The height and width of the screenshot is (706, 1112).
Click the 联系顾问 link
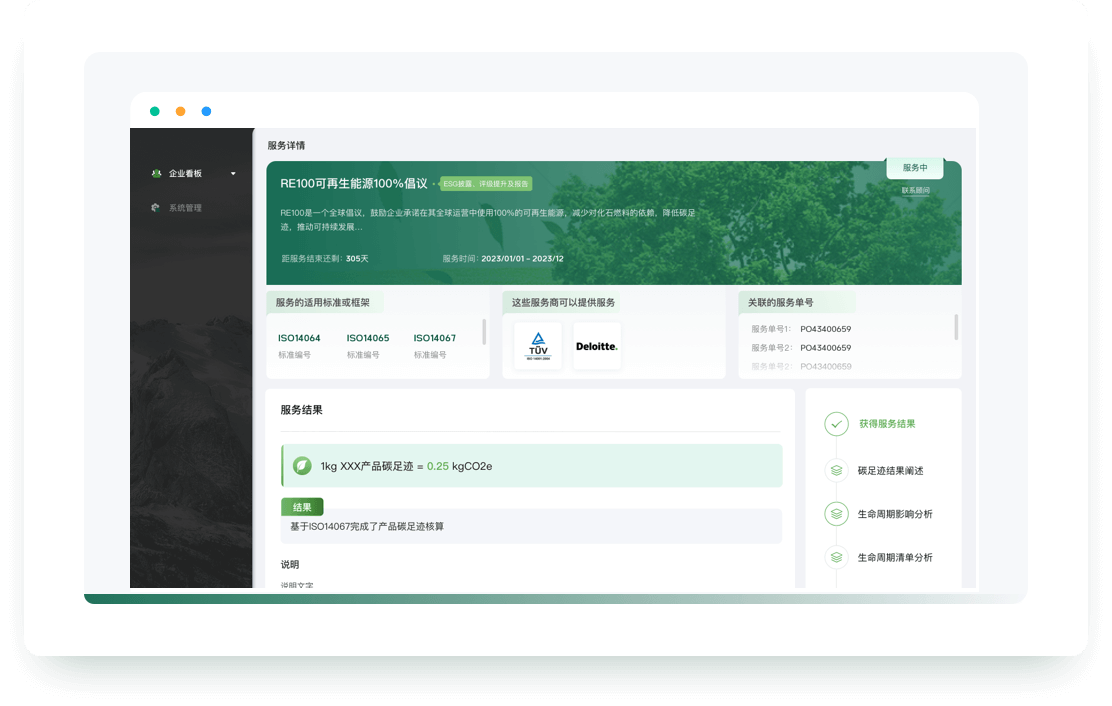[x=915, y=190]
